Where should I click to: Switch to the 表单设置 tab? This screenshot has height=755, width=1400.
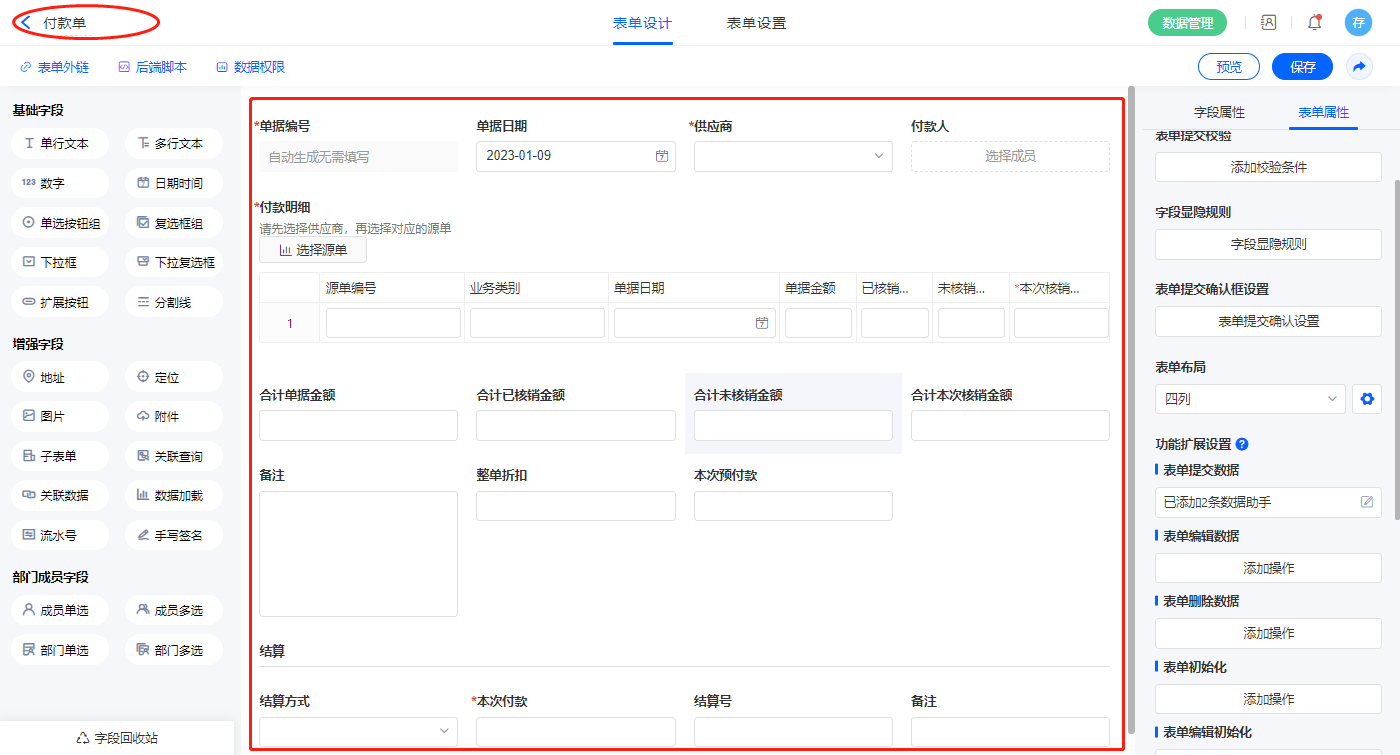(x=756, y=23)
